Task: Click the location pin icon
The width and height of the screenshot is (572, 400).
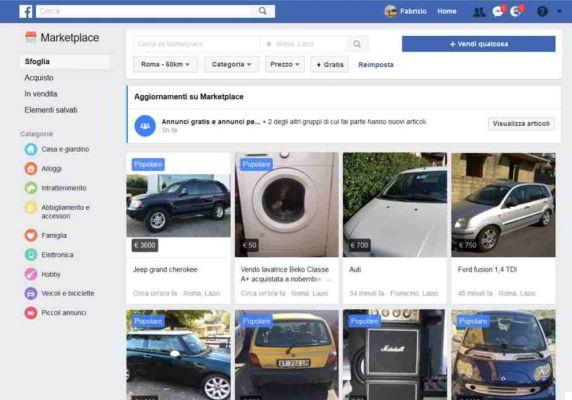Action: coord(269,44)
